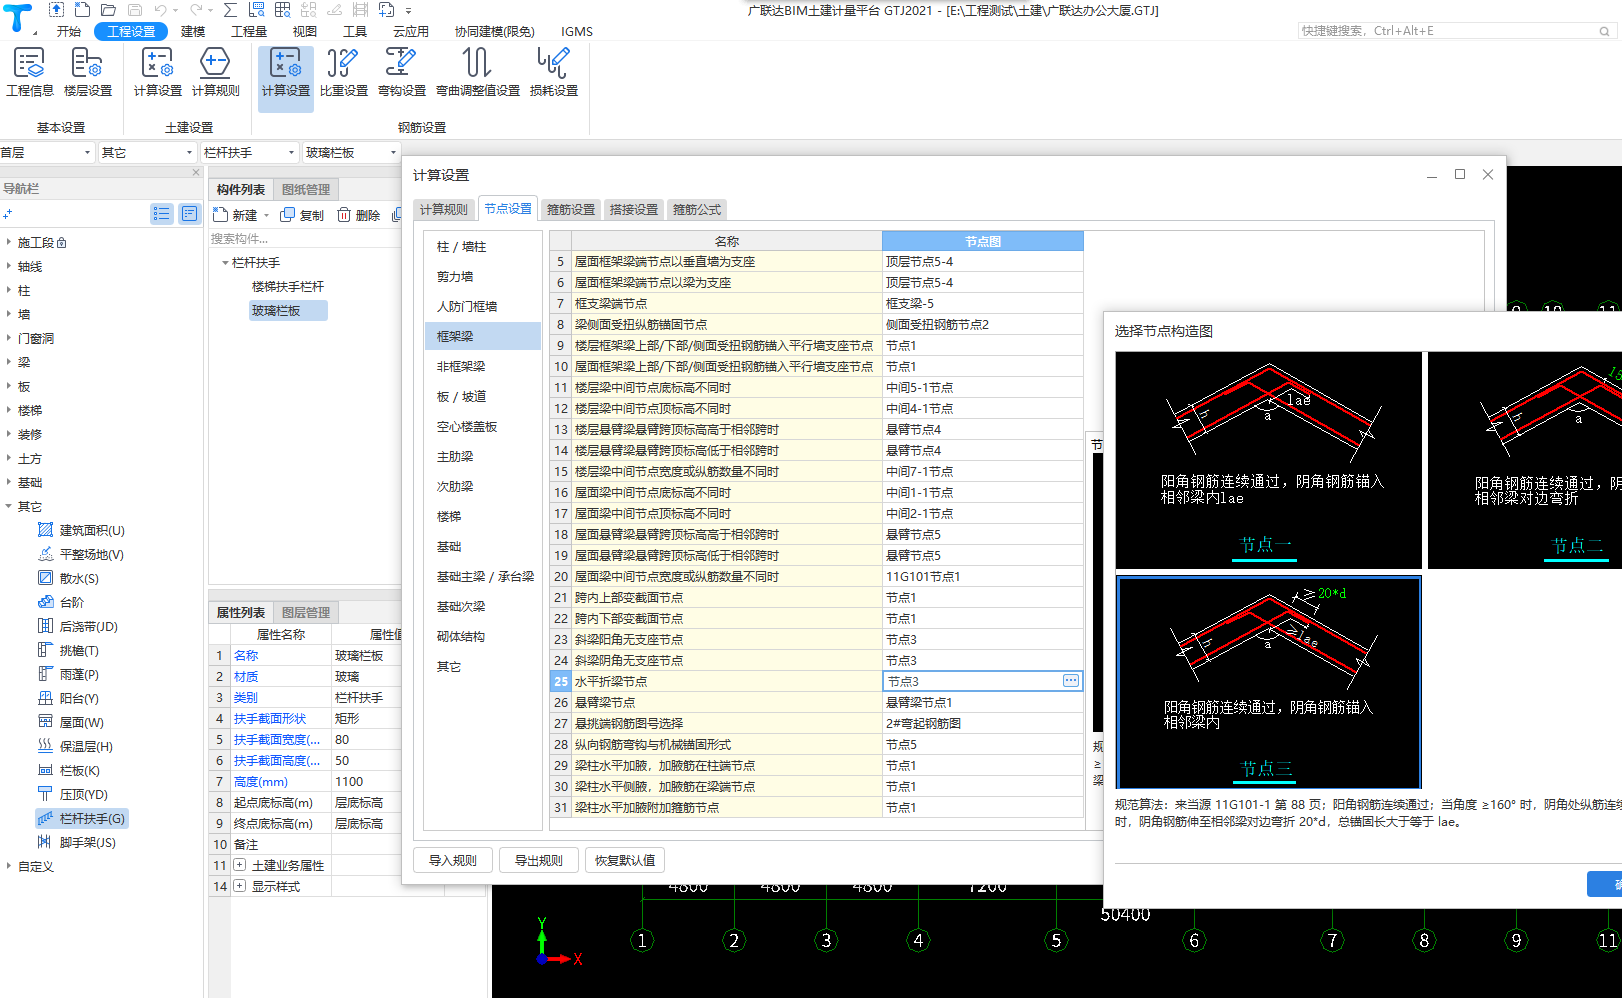Click 雨篷(P) icon in navigation tree
This screenshot has width=1622, height=998.
pos(45,674)
